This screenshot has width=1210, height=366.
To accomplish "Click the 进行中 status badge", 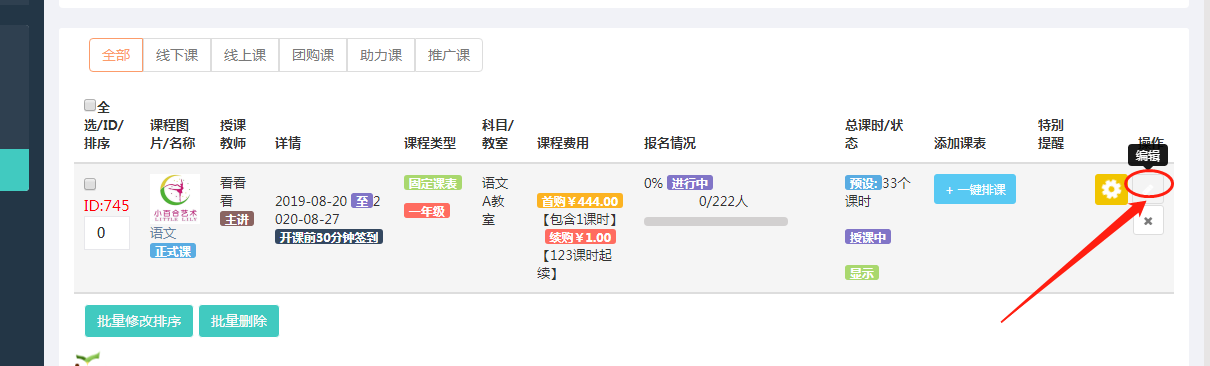I will (690, 183).
